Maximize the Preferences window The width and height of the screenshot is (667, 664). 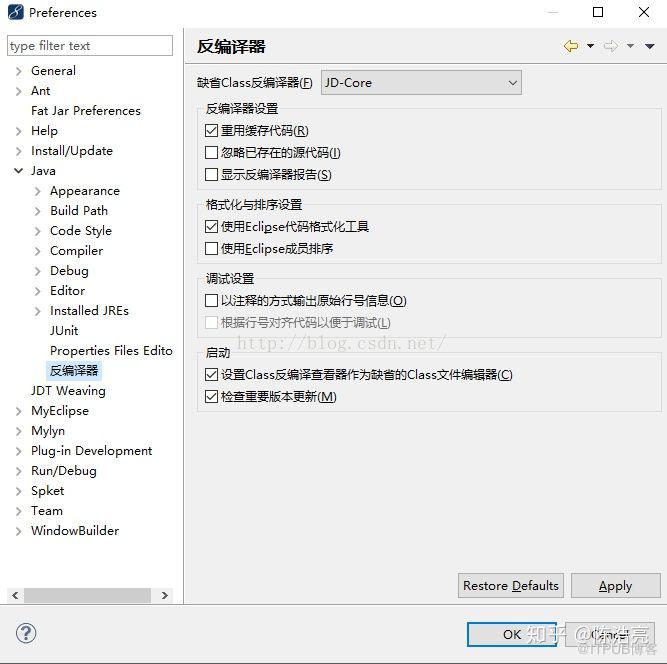[x=598, y=12]
